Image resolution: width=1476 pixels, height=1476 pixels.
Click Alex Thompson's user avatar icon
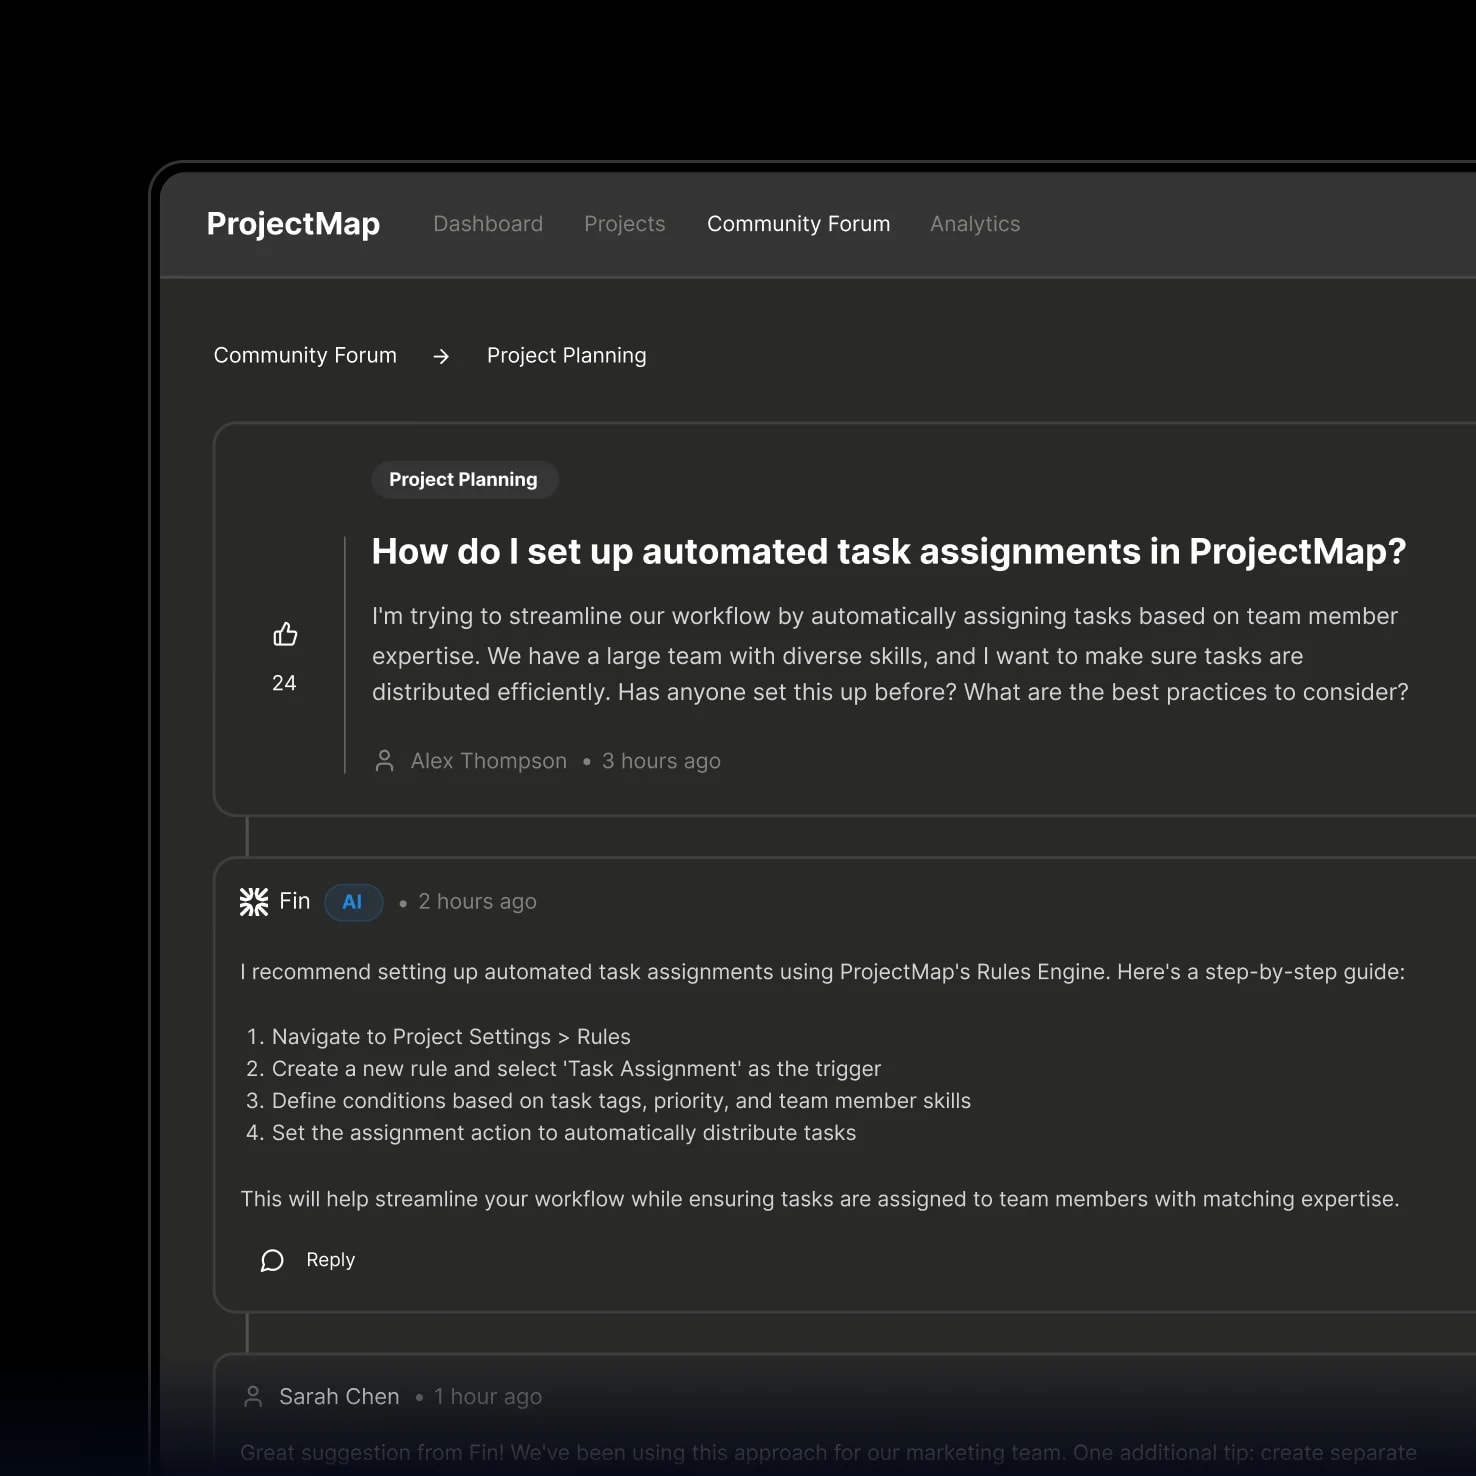tap(384, 761)
